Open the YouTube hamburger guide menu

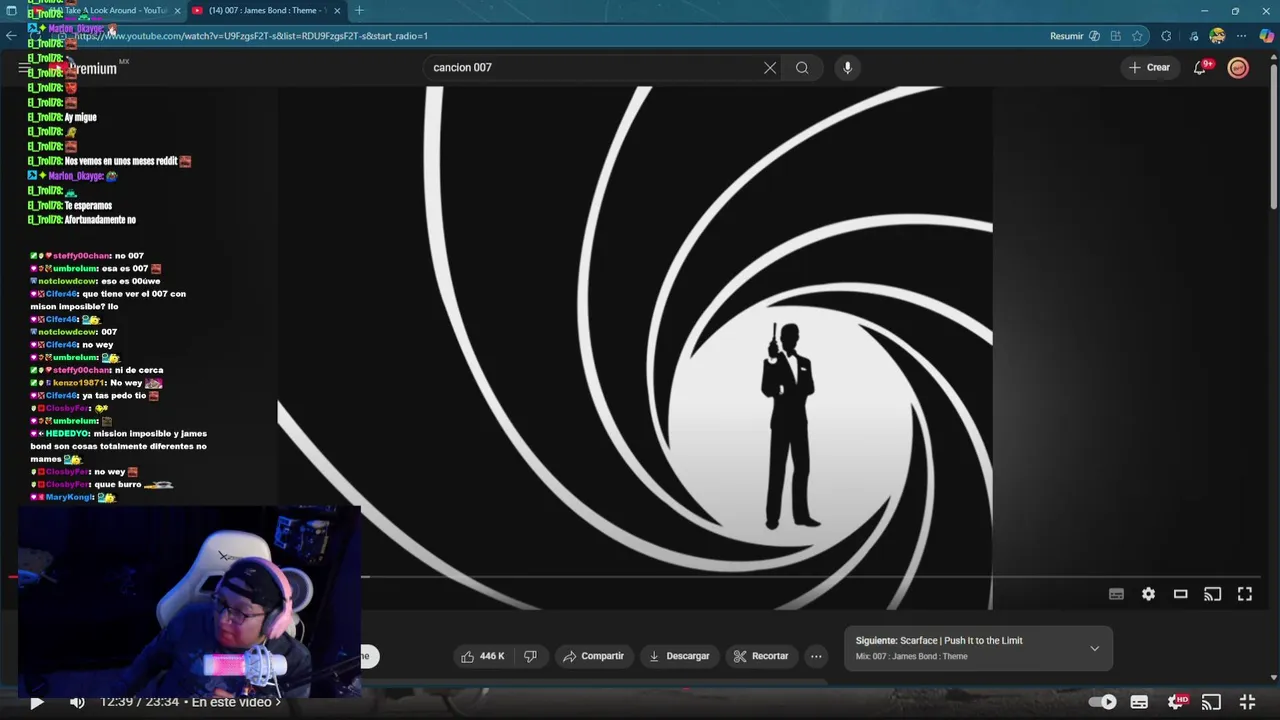coord(23,68)
